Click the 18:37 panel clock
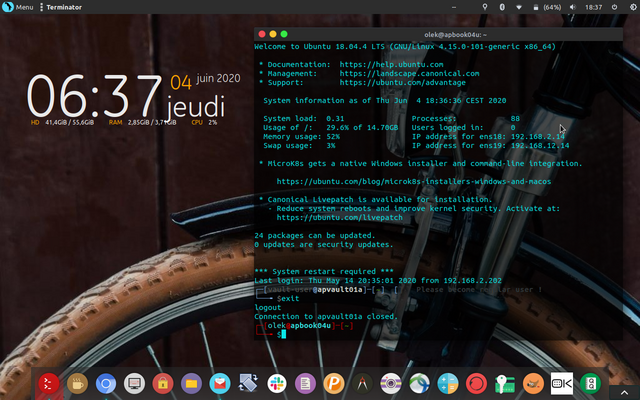Viewport: 640px width, 400px height. tap(593, 7)
